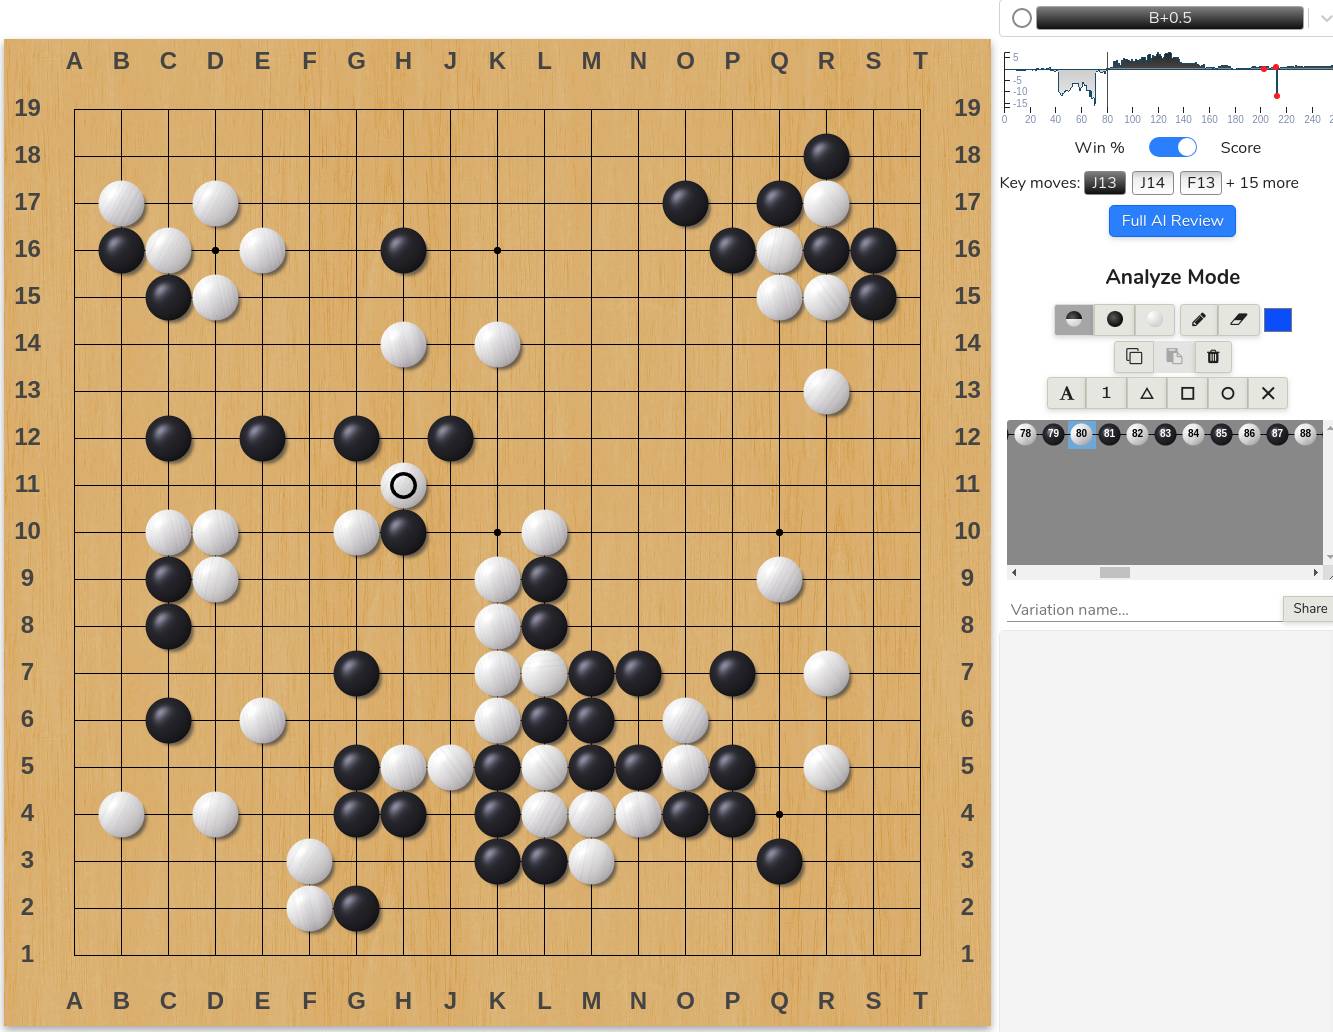Pick the X cross marker tool
This screenshot has width=1333, height=1032.
pos(1268,394)
